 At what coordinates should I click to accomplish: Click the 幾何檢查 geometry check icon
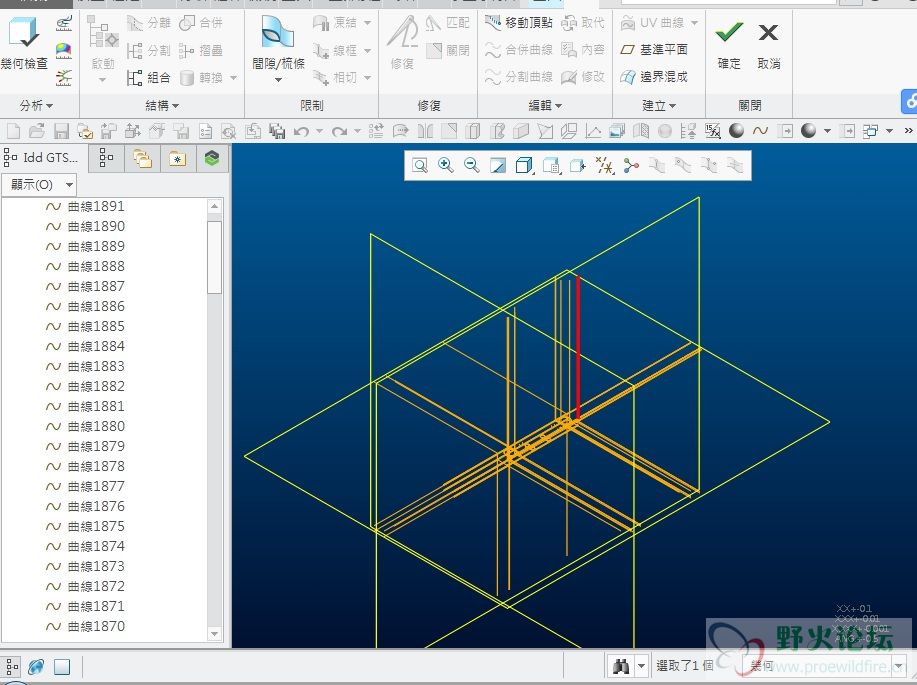(x=24, y=33)
